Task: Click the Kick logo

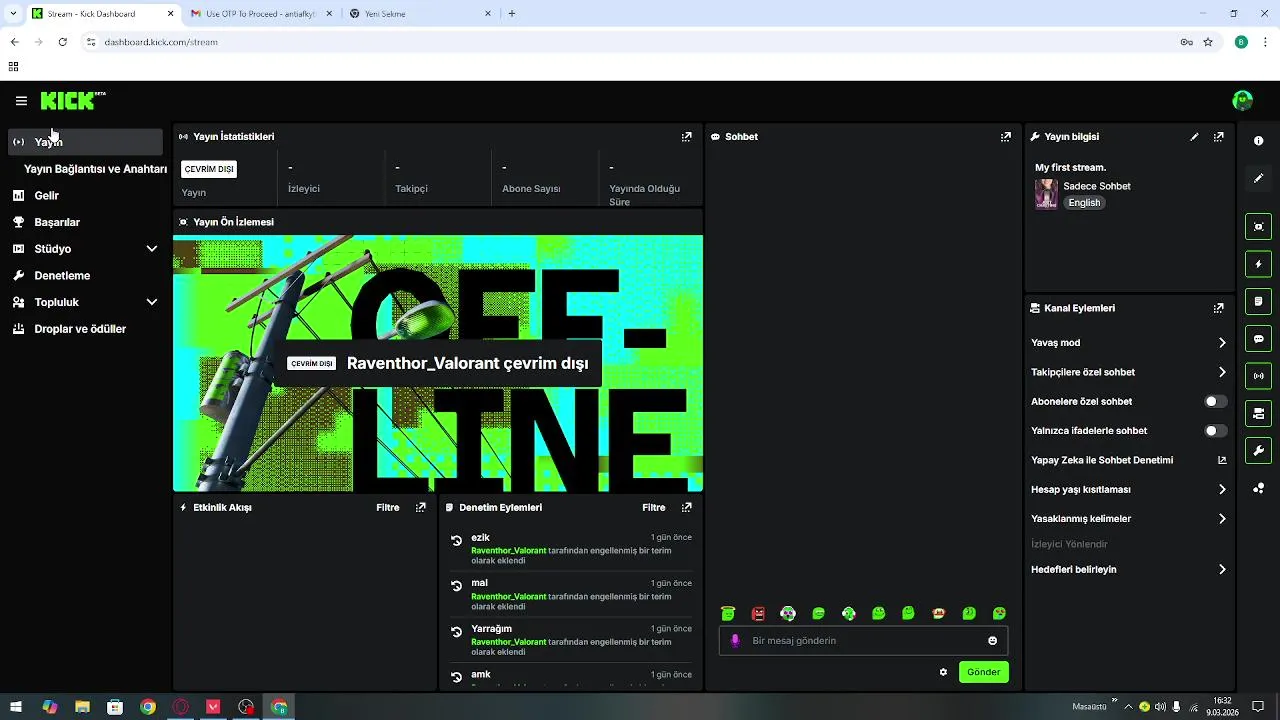Action: click(x=72, y=100)
